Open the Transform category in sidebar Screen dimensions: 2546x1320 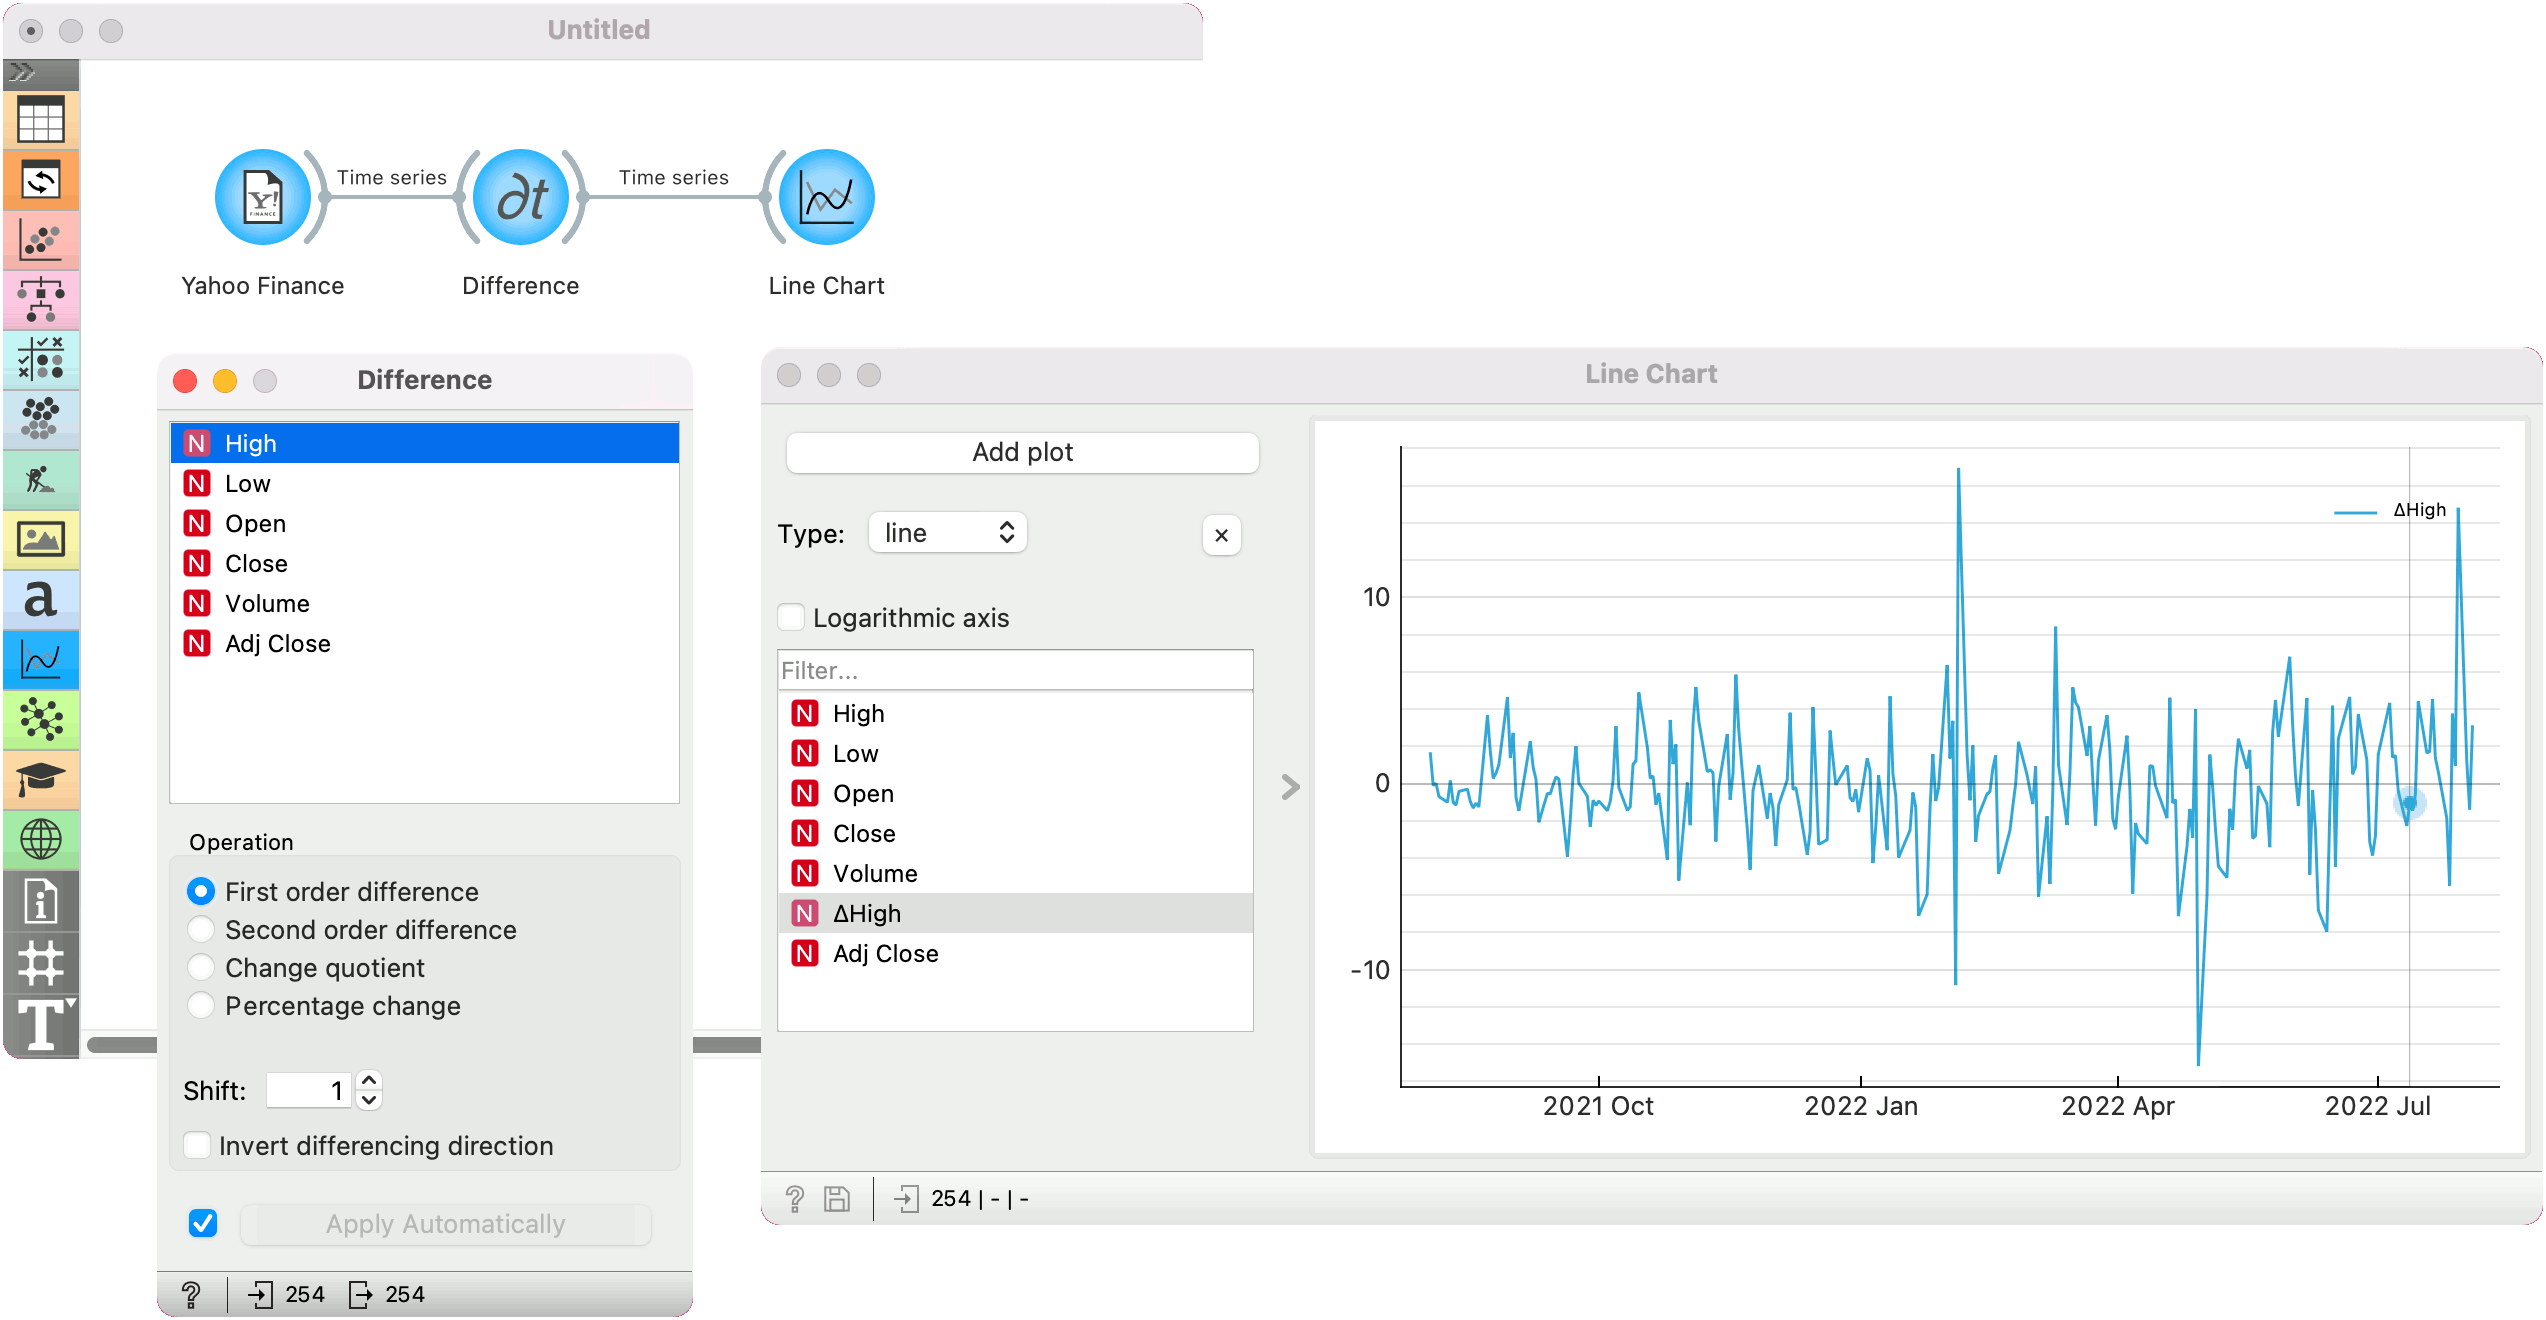[41, 181]
